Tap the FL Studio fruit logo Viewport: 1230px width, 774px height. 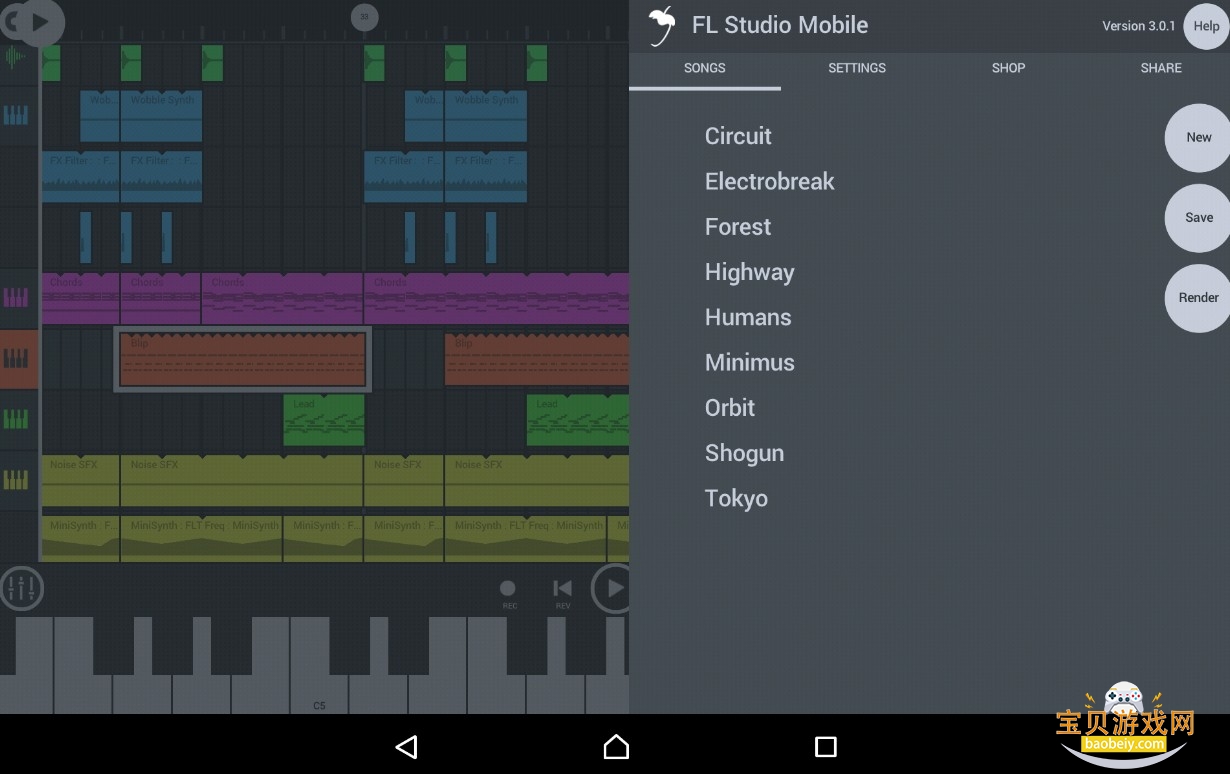(x=660, y=26)
